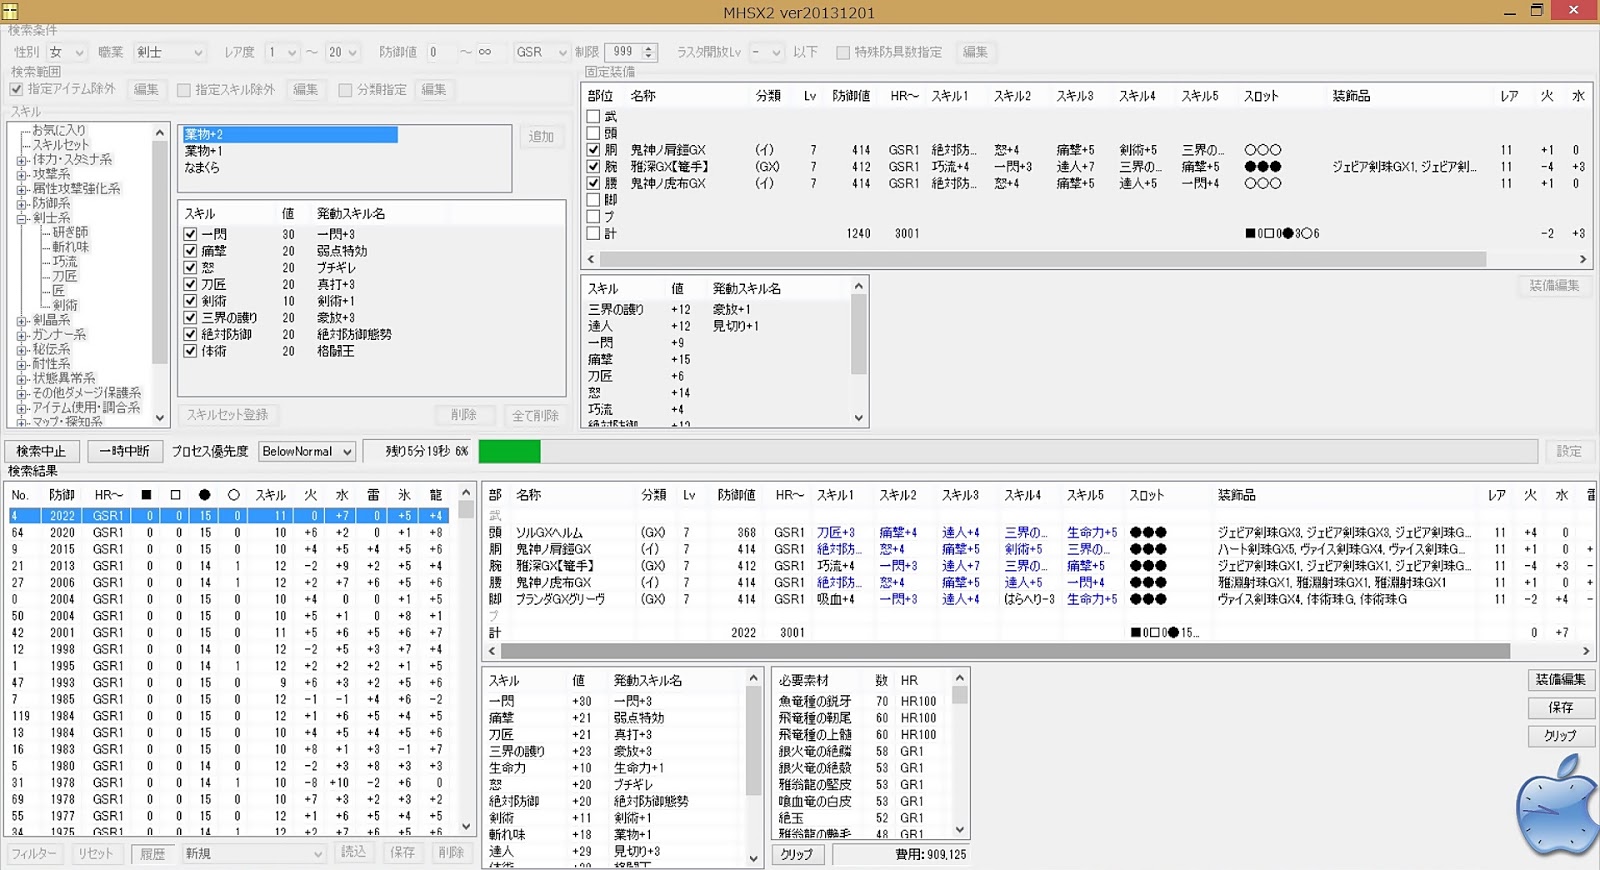Open the 新規 history dropdown
1600x870 pixels.
254,854
